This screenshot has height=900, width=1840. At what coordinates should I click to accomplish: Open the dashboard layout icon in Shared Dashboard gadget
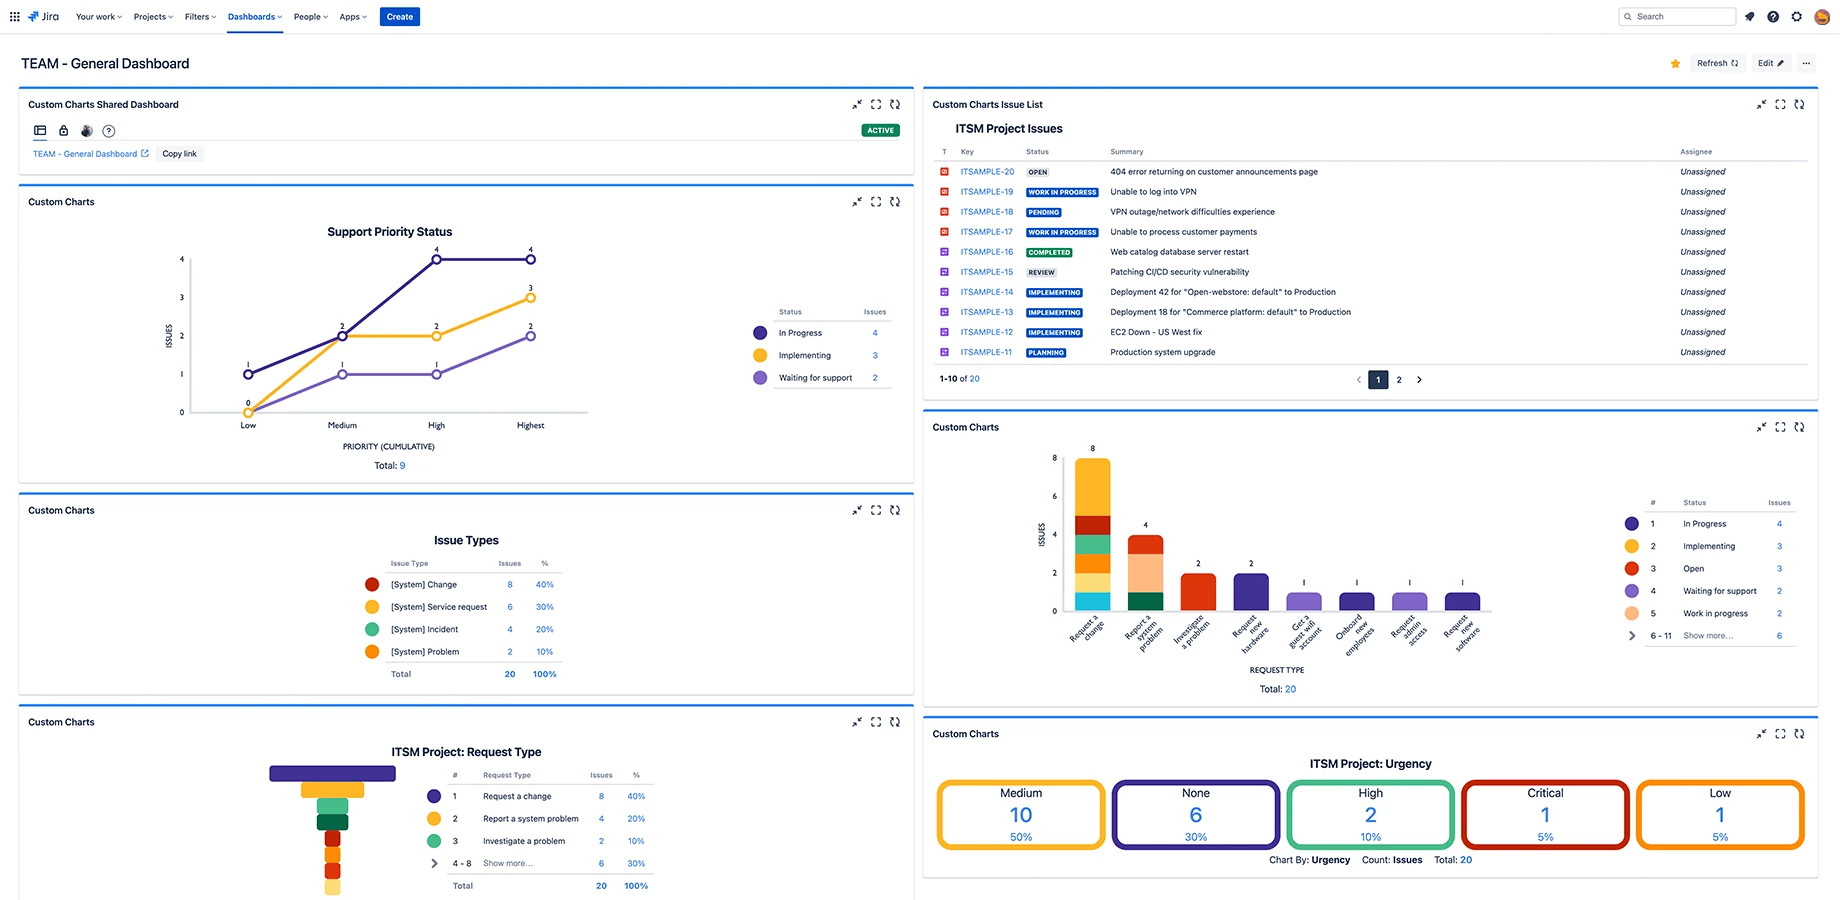pyautogui.click(x=40, y=130)
